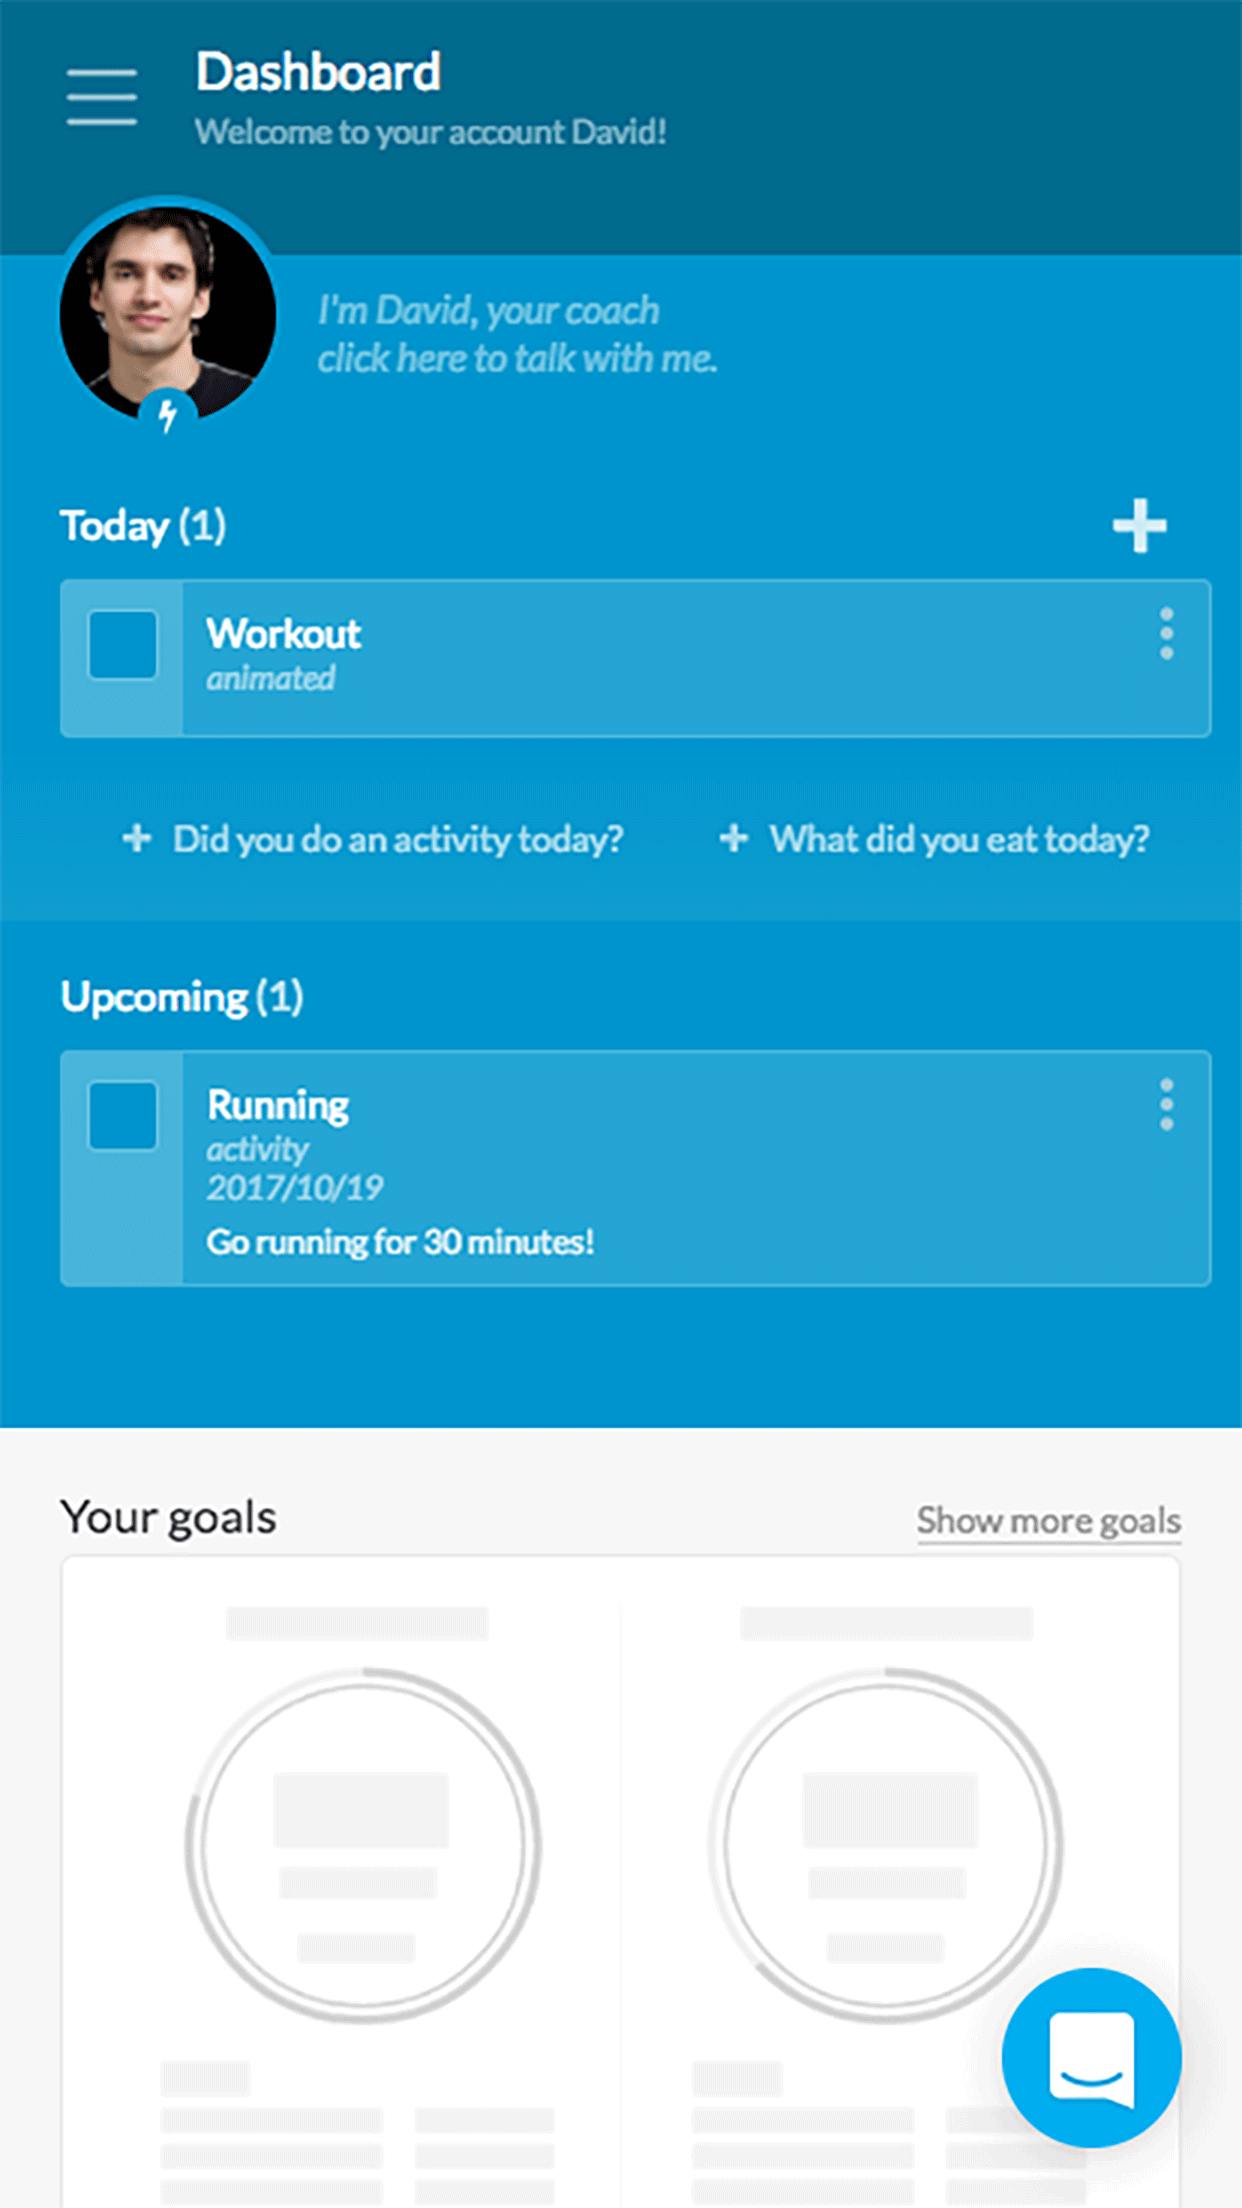Click the lightning bolt badge on coach photo
This screenshot has width=1242, height=2208.
168,413
